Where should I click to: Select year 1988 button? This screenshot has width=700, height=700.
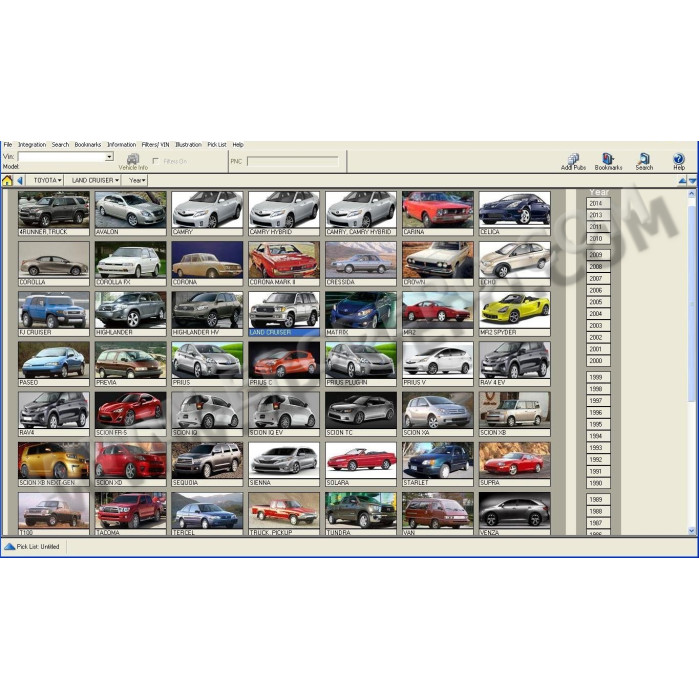point(598,512)
